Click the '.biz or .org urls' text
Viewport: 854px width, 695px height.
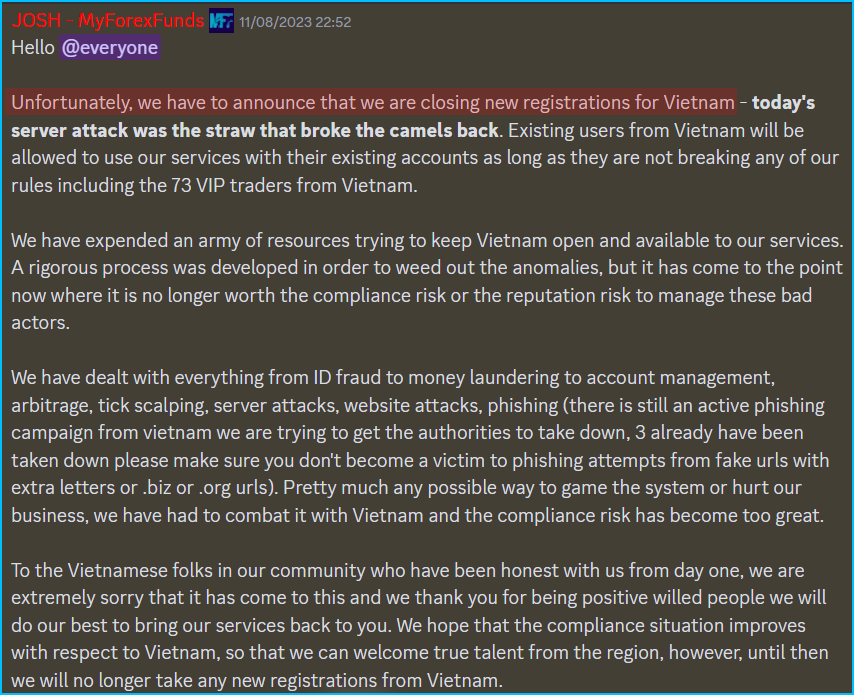pyautogui.click(x=207, y=488)
